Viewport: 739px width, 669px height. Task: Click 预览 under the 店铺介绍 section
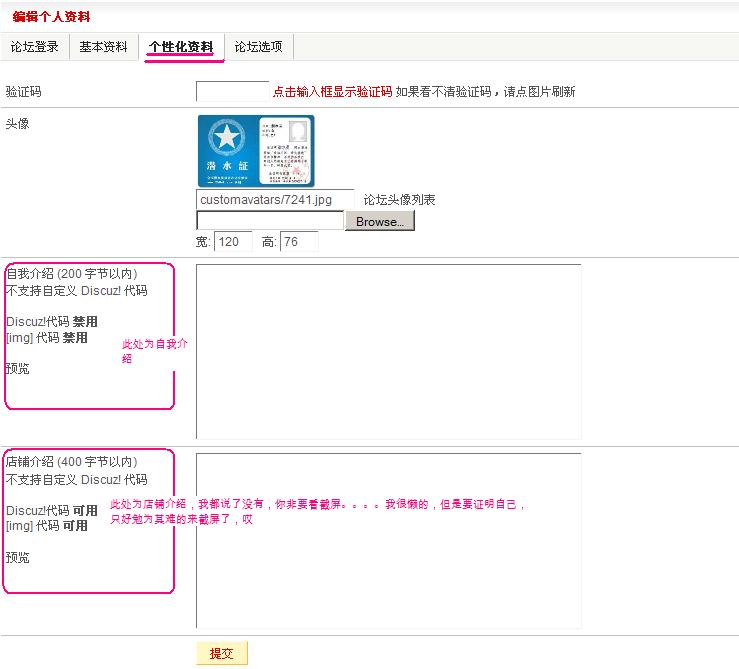(18, 558)
